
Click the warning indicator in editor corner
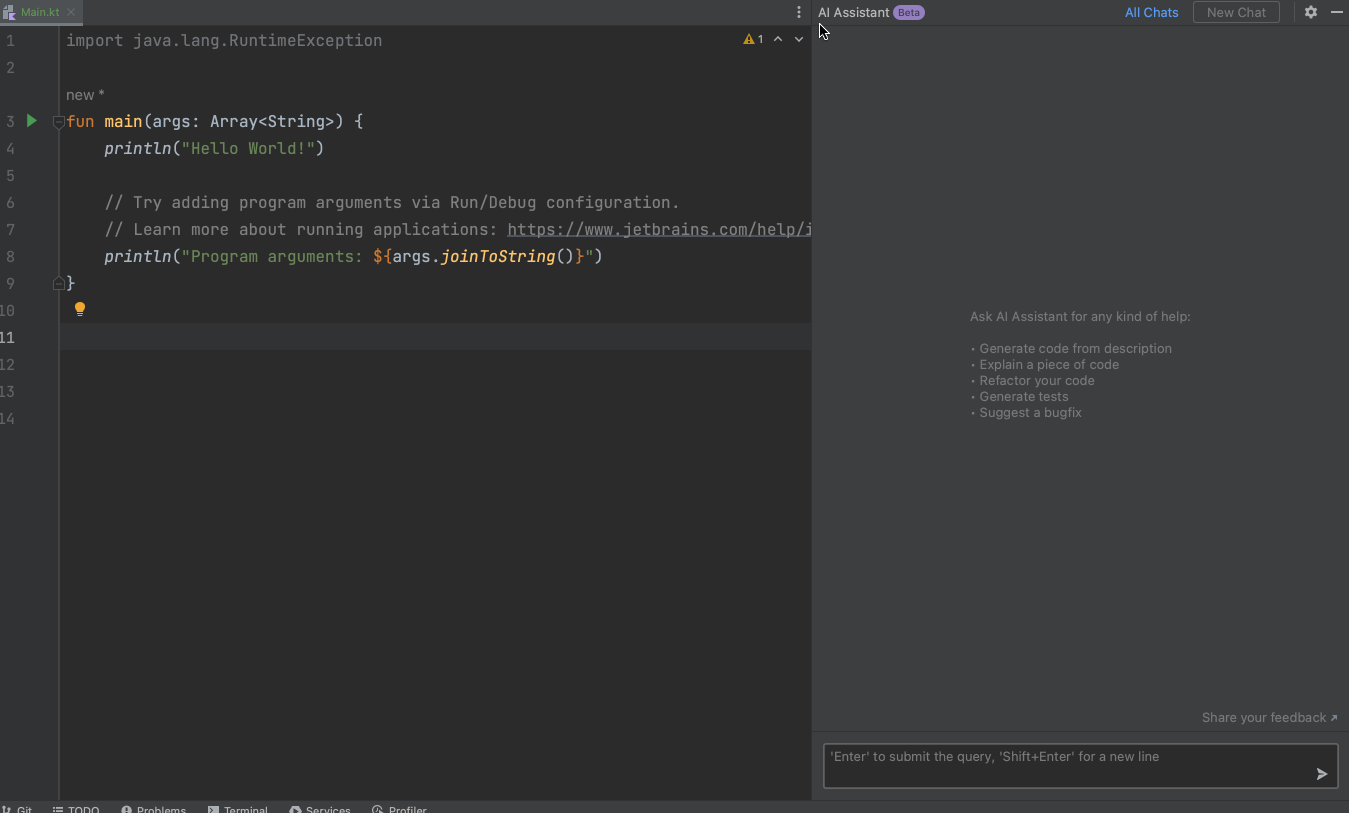[x=753, y=39]
